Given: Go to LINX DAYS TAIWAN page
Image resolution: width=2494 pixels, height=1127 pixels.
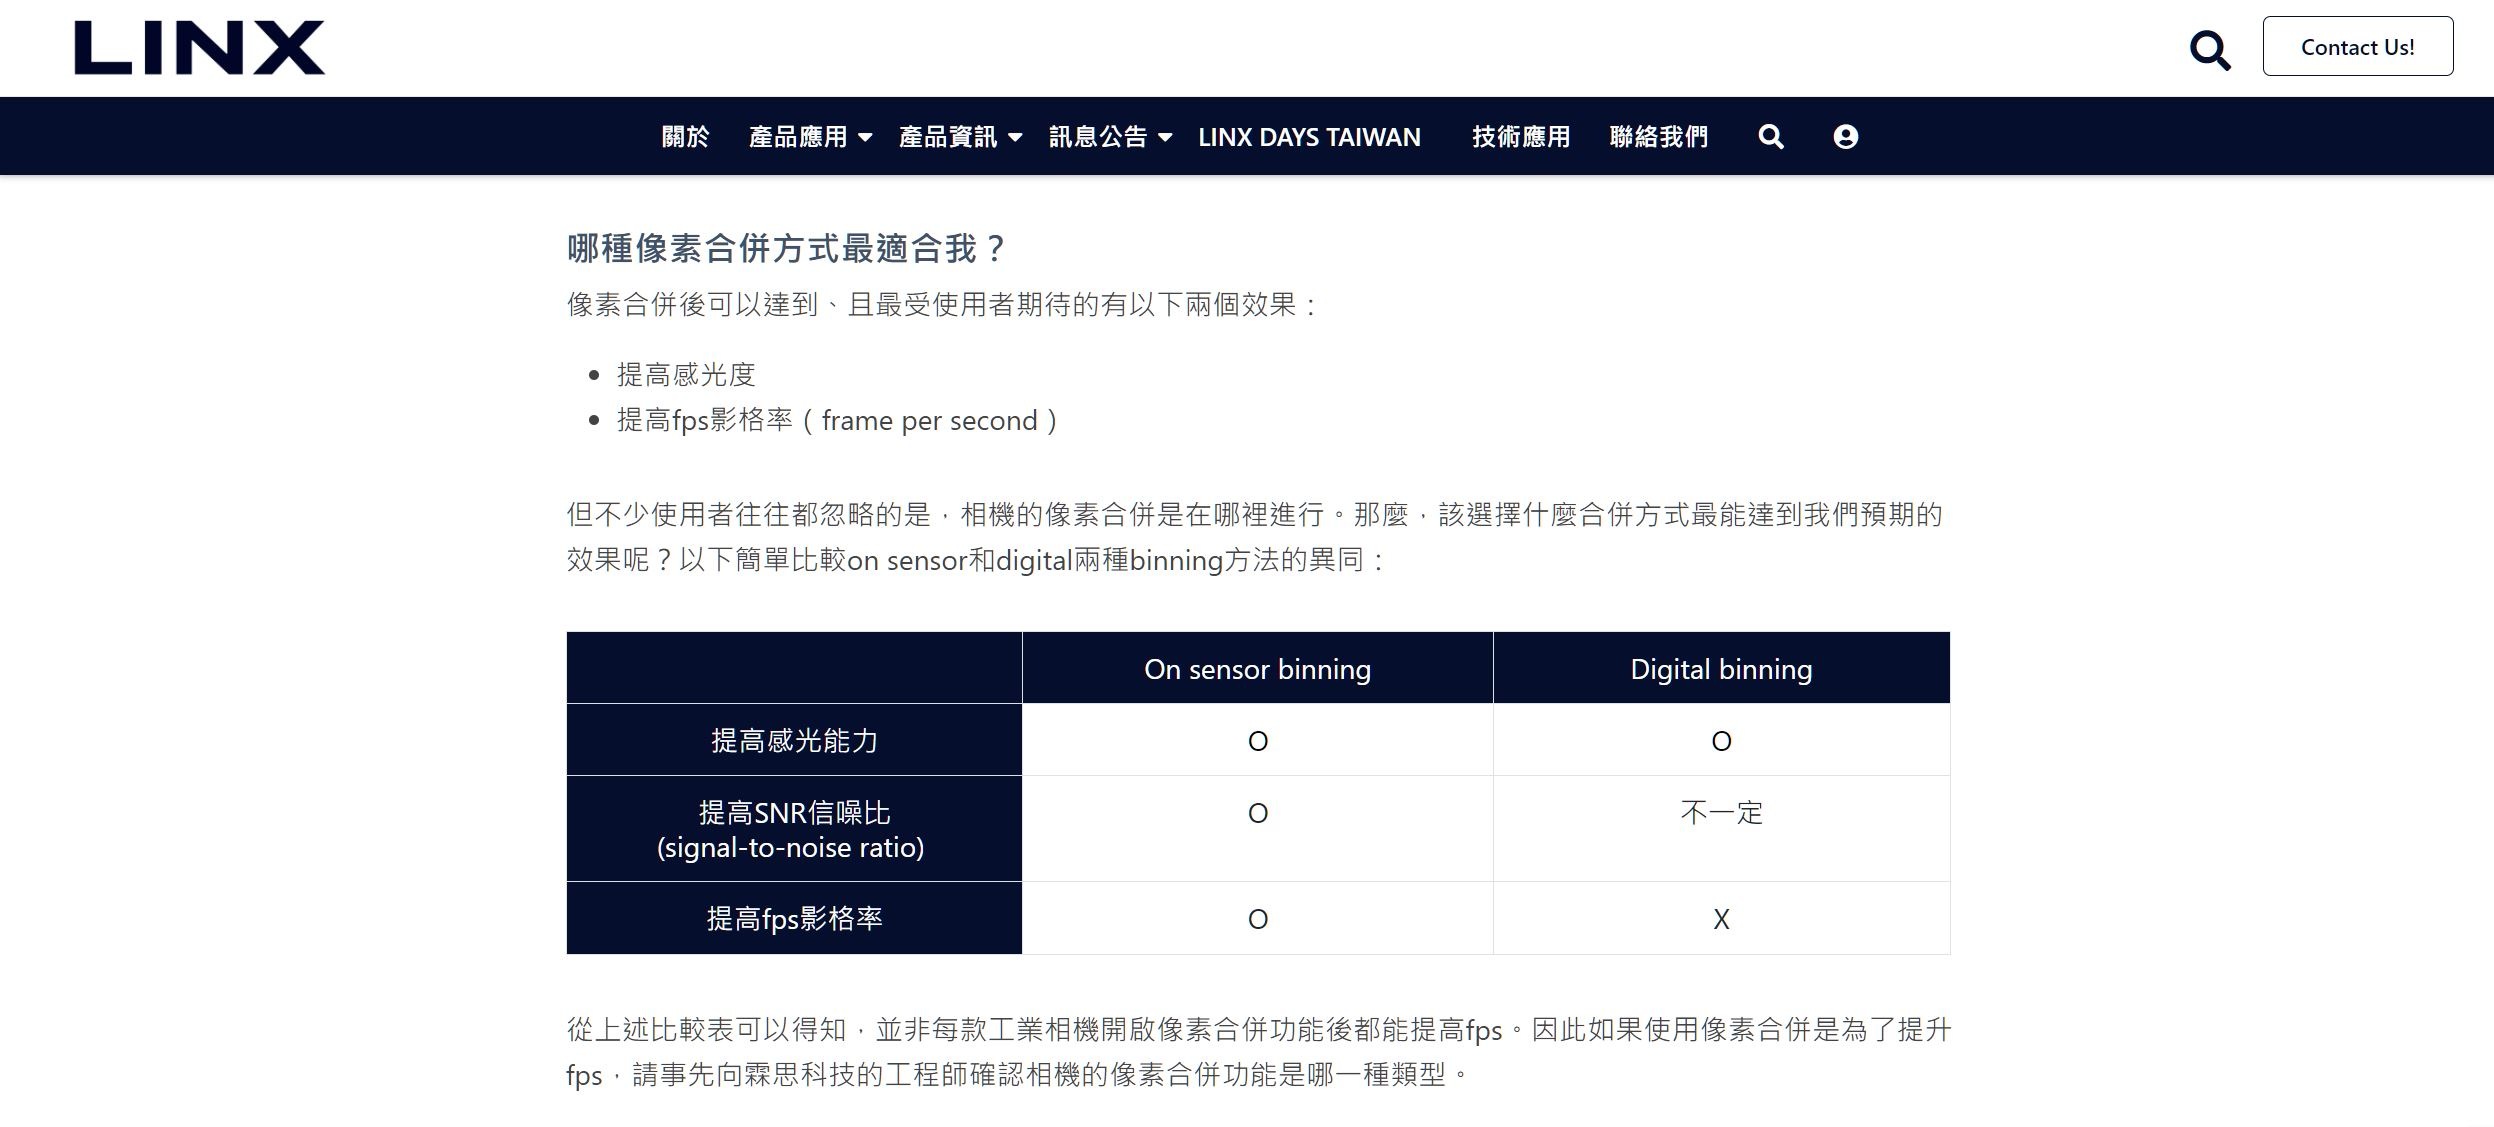Looking at the screenshot, I should click(1309, 137).
